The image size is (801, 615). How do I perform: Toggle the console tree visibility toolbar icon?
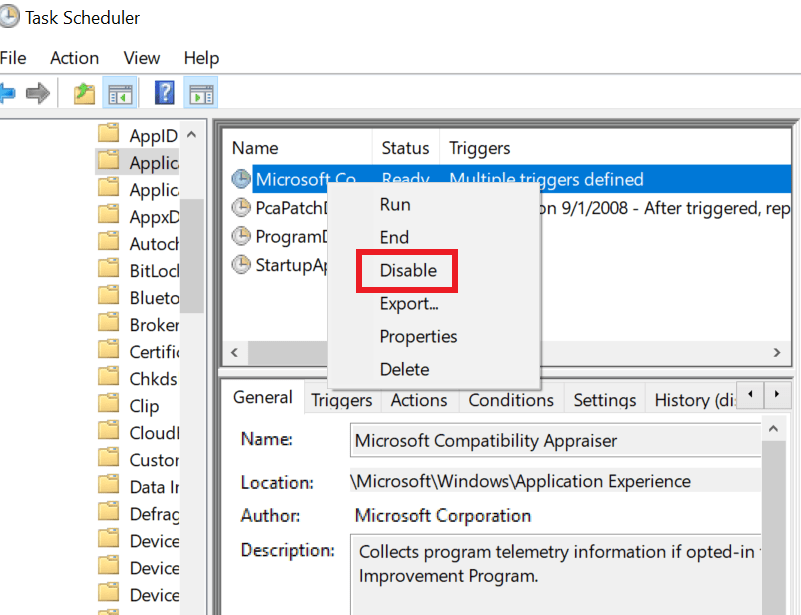pyautogui.click(x=121, y=92)
